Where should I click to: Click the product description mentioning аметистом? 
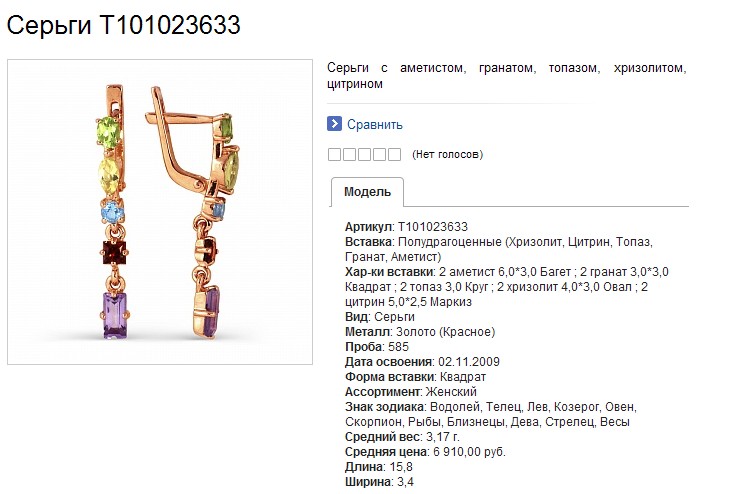click(x=506, y=76)
